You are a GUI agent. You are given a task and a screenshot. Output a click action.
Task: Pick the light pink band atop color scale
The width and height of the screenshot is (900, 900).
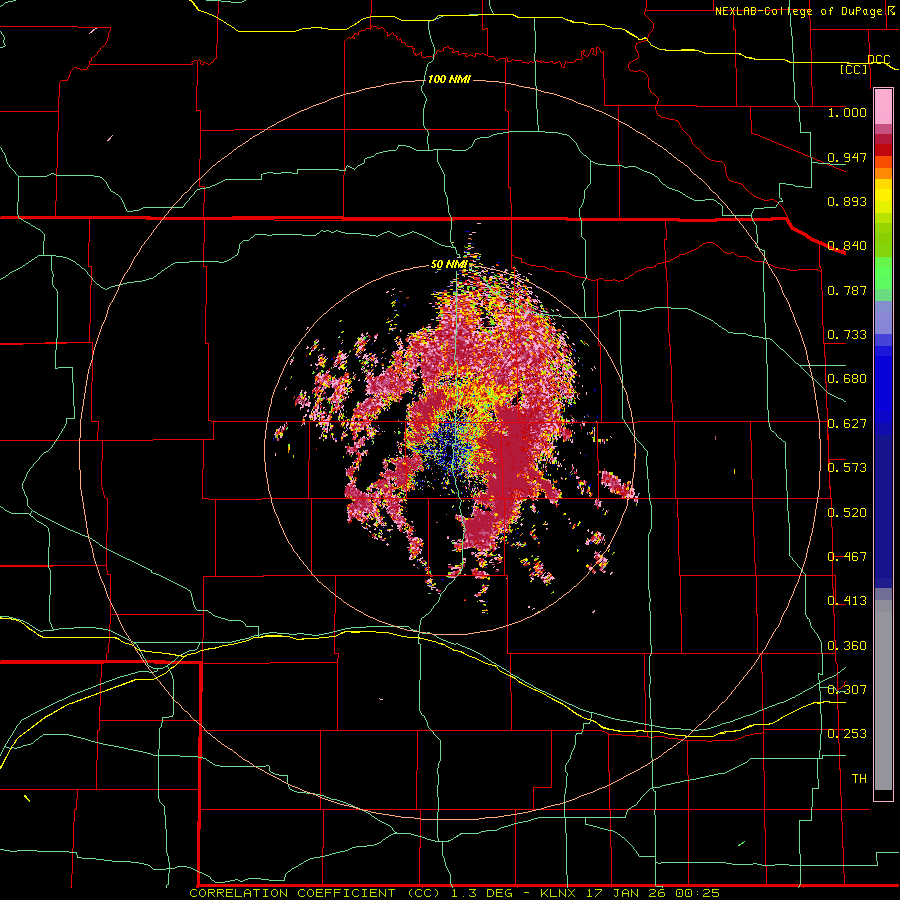883,107
